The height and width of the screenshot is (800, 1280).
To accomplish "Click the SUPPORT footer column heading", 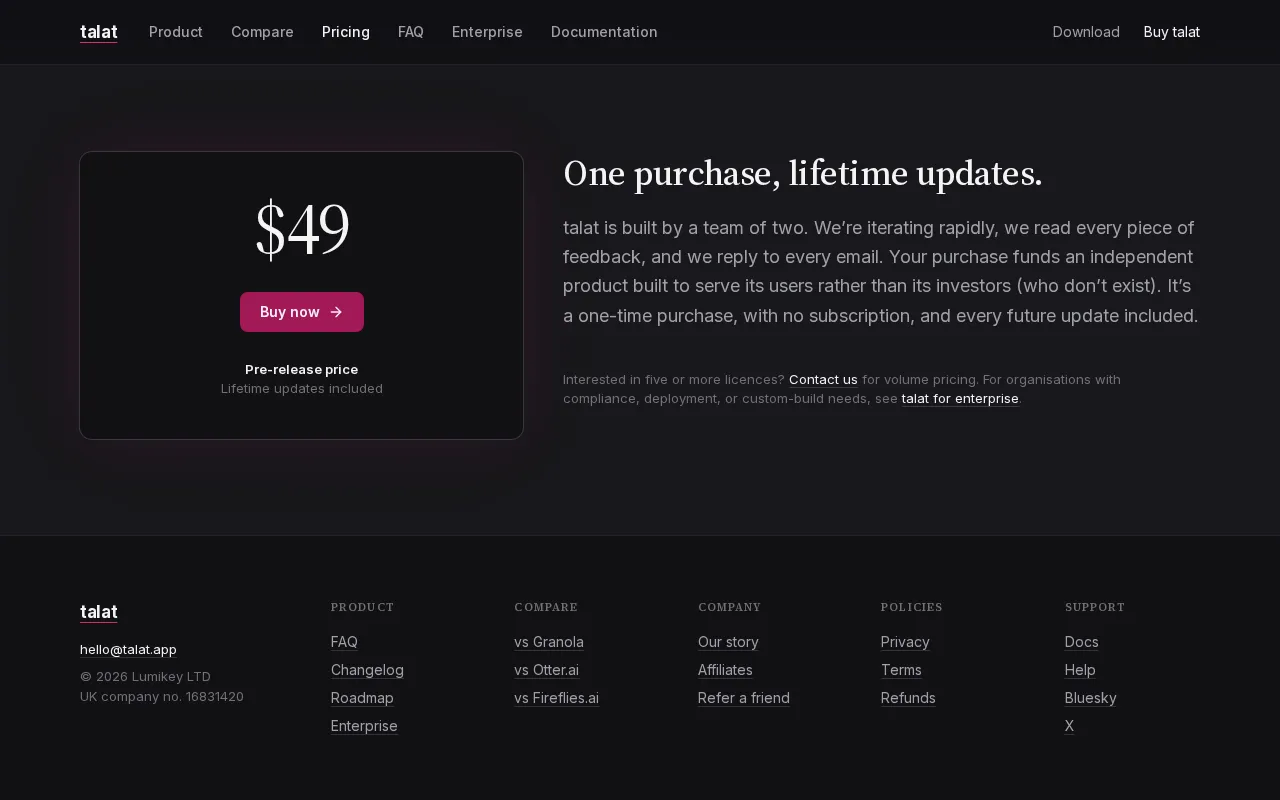I will [1095, 607].
